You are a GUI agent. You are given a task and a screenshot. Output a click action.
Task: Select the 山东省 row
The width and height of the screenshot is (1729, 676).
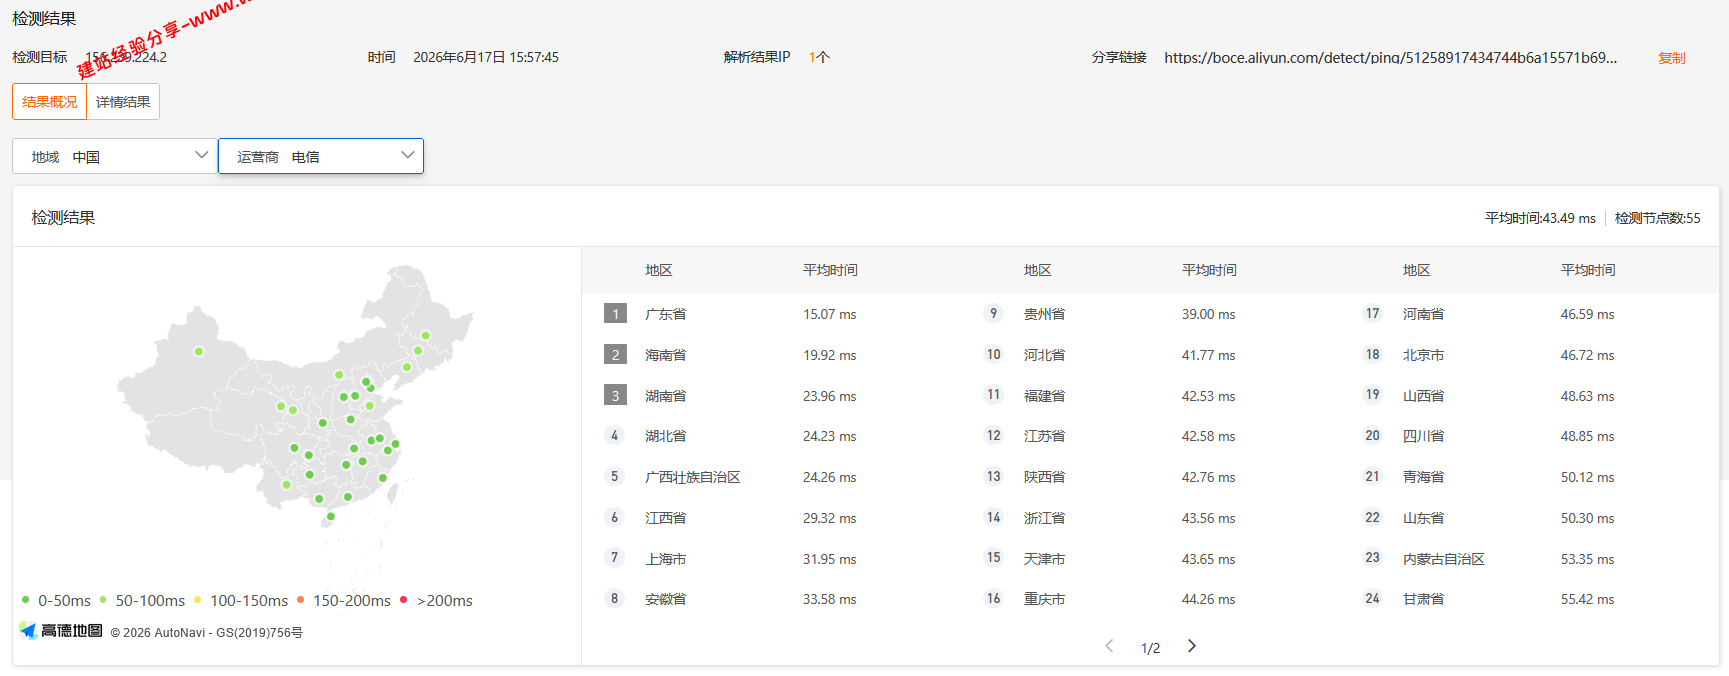[x=1529, y=518]
